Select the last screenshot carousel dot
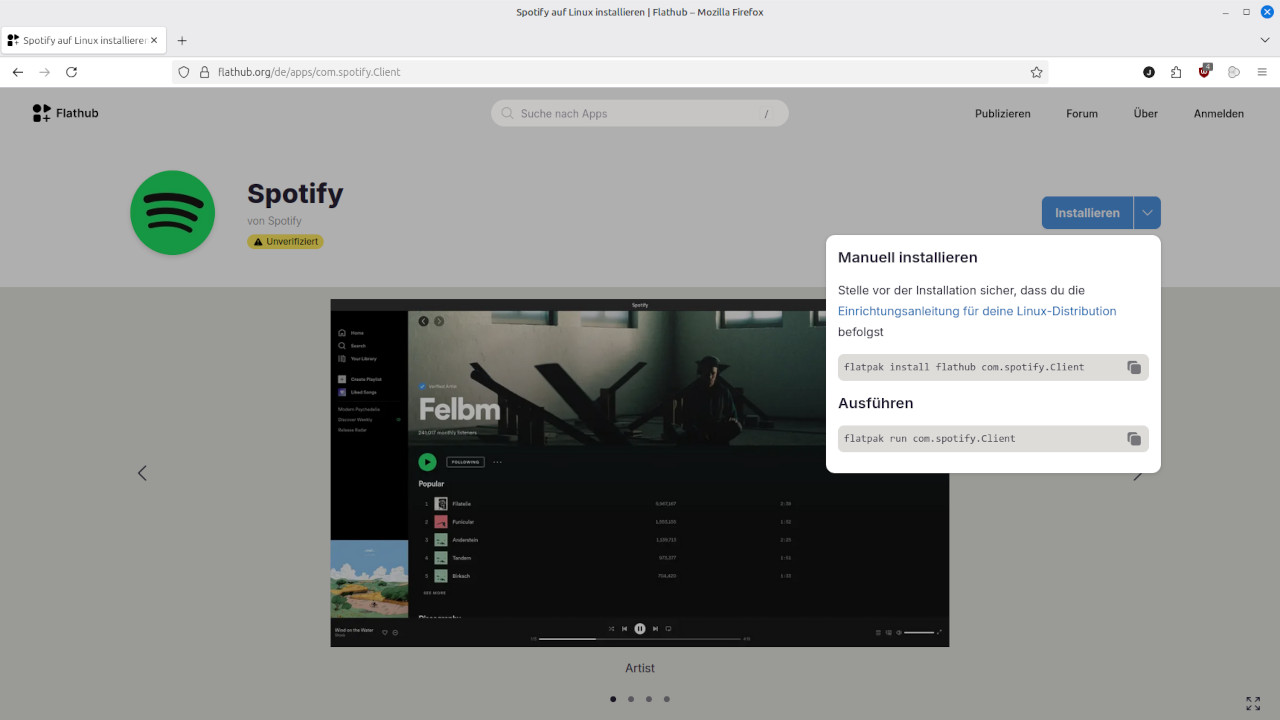 (x=667, y=699)
